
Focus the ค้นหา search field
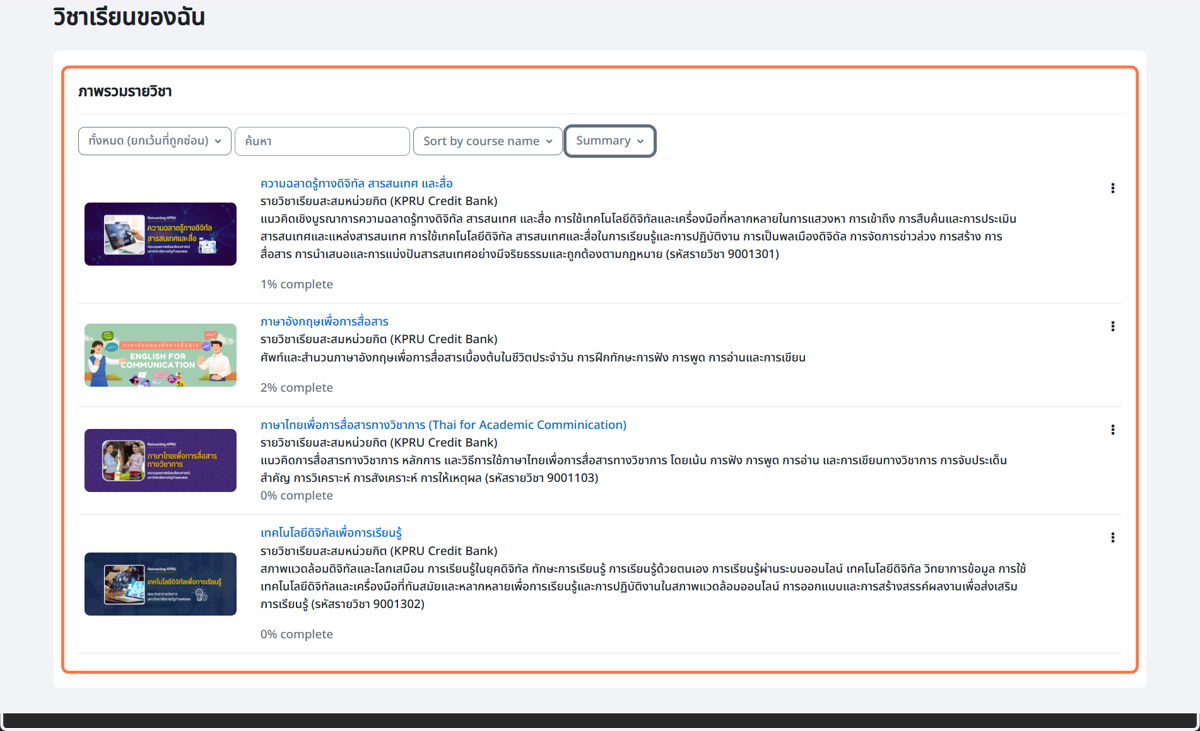322,141
